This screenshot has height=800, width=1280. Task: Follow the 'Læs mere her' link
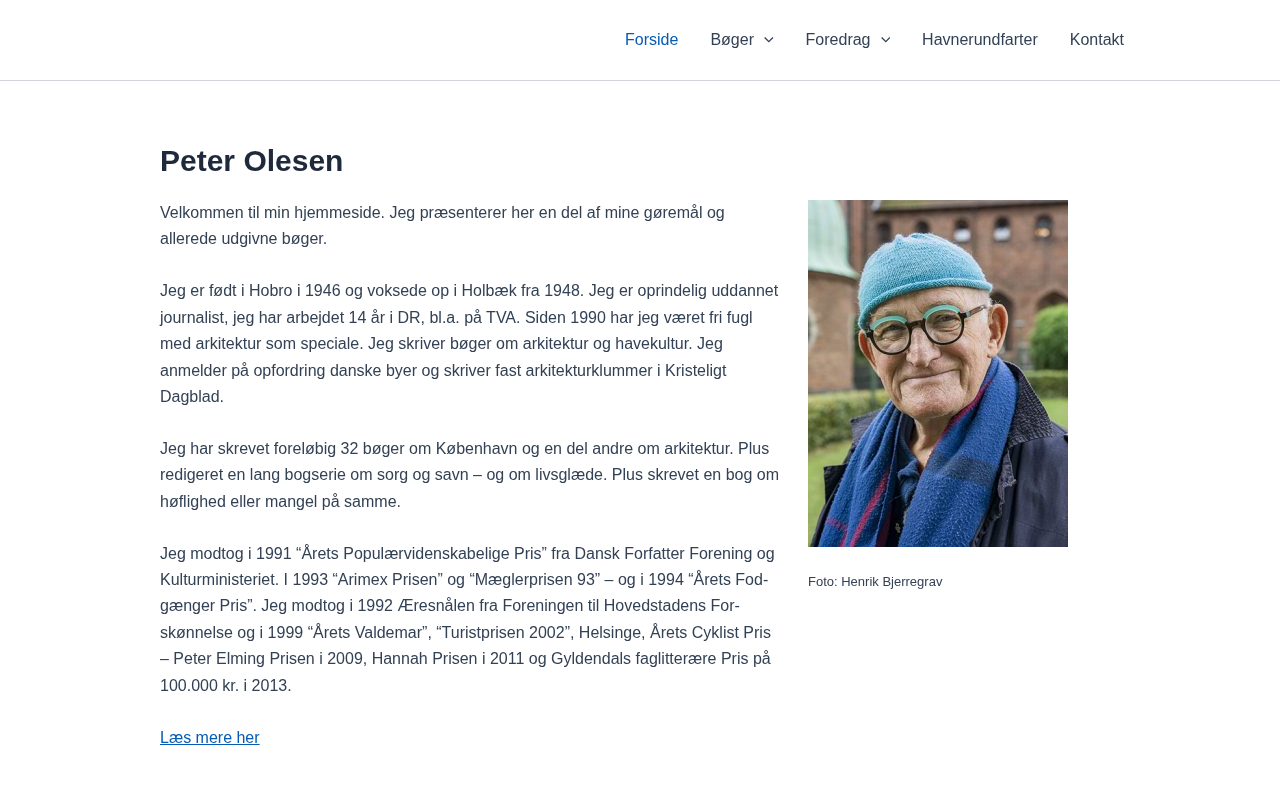209,738
